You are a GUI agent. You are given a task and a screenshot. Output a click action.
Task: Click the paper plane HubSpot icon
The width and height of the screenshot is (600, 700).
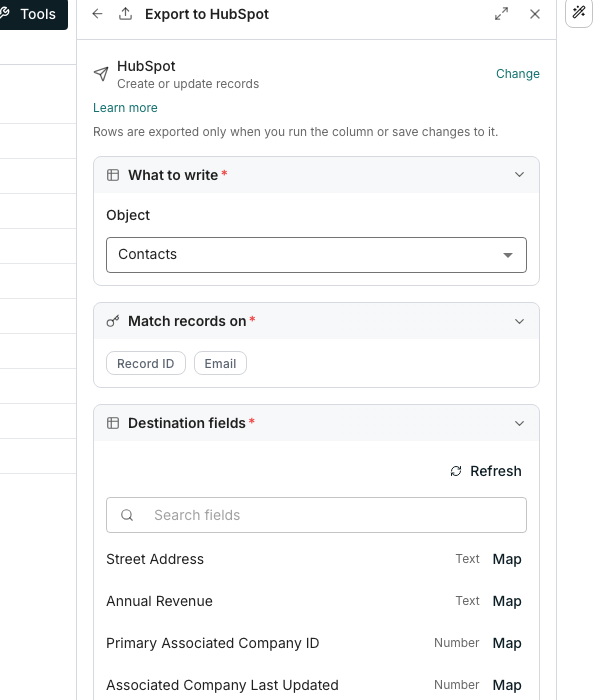pyautogui.click(x=101, y=74)
